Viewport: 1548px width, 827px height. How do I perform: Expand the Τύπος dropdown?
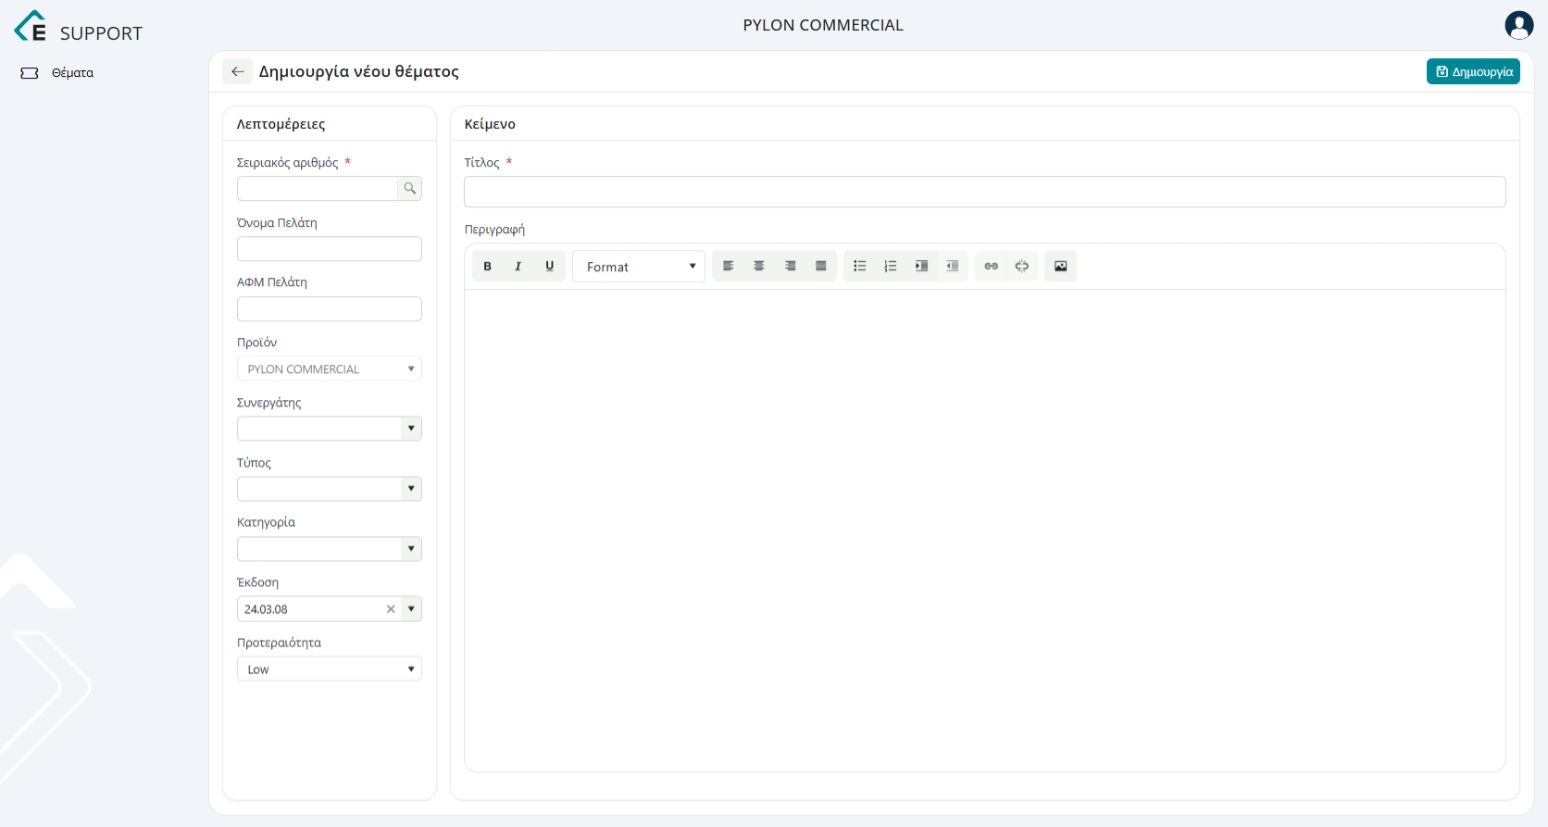[410, 489]
